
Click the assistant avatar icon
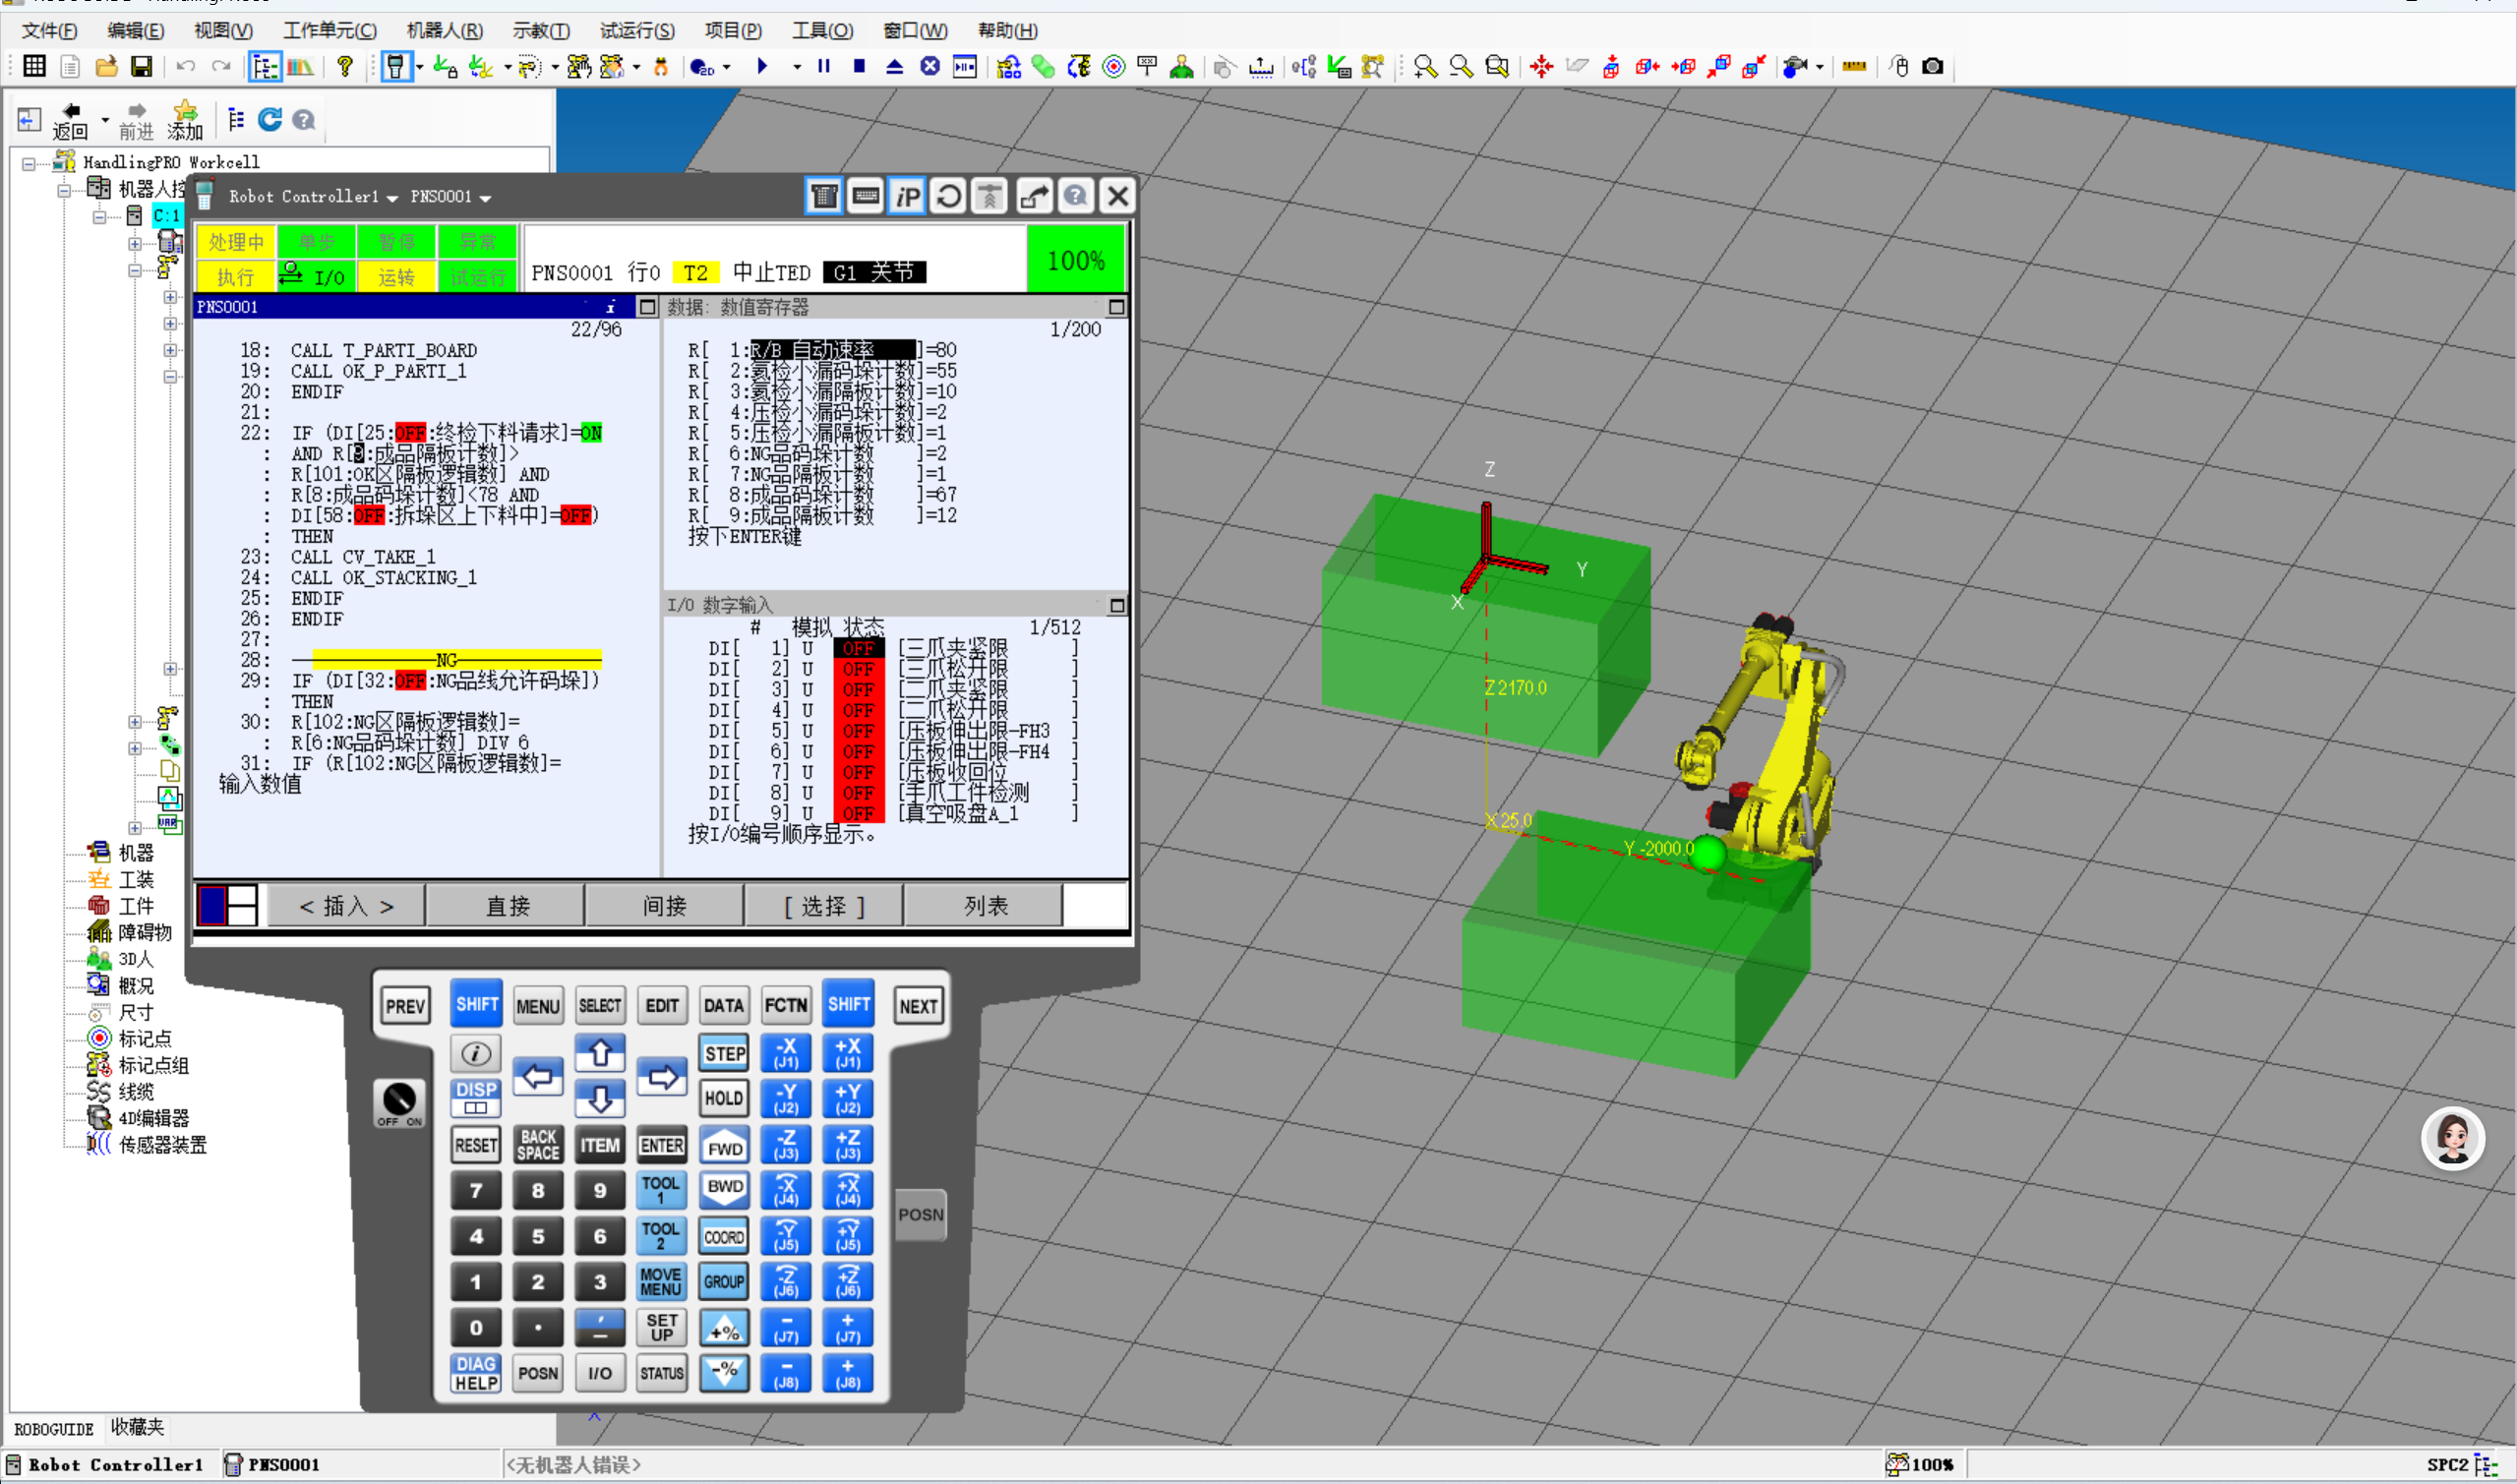point(2452,1139)
